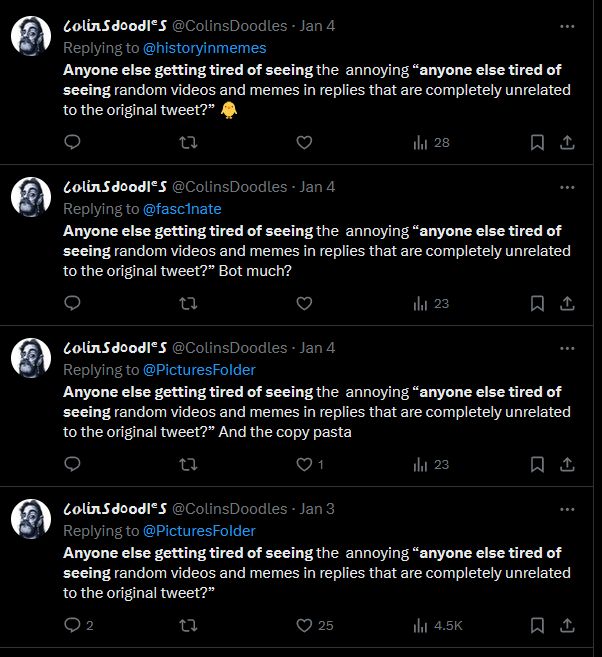The height and width of the screenshot is (657, 602).
Task: Like the tweet replying to @historyinmemes
Action: pos(305,142)
